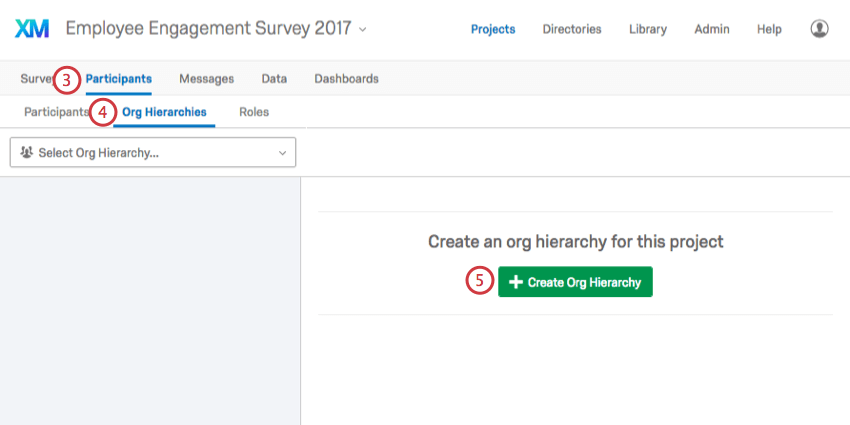
Task: Open the Directories navigation link
Action: [x=572, y=29]
